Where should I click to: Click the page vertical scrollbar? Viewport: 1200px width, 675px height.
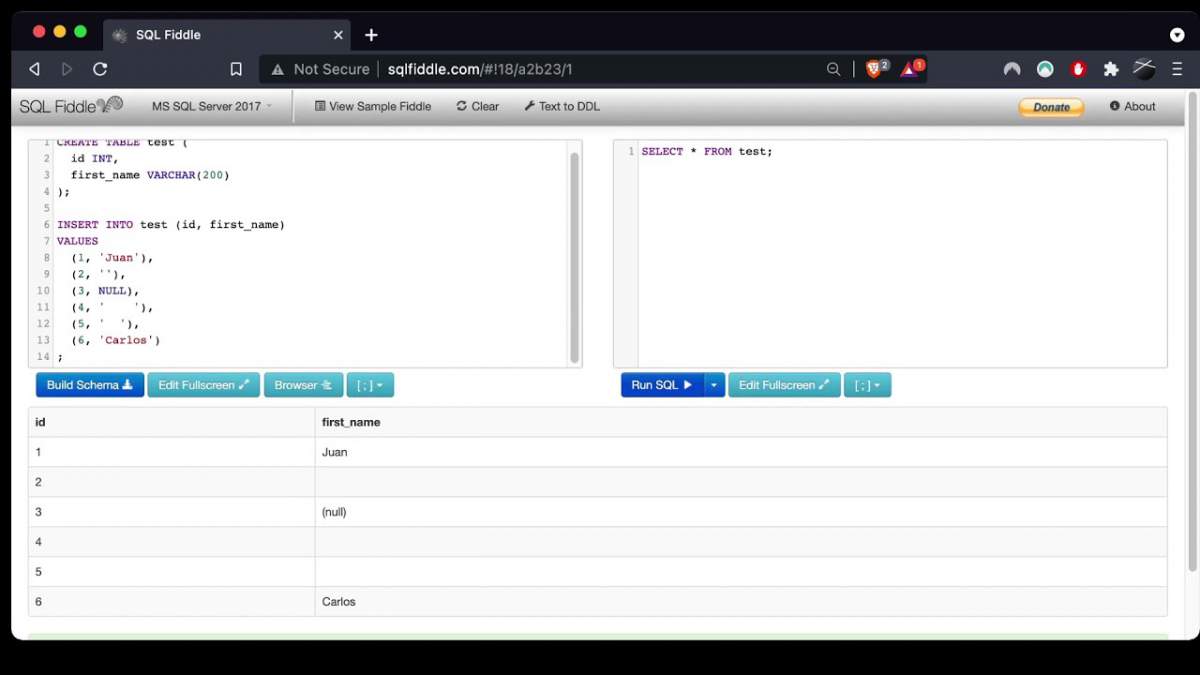pyautogui.click(x=1192, y=330)
